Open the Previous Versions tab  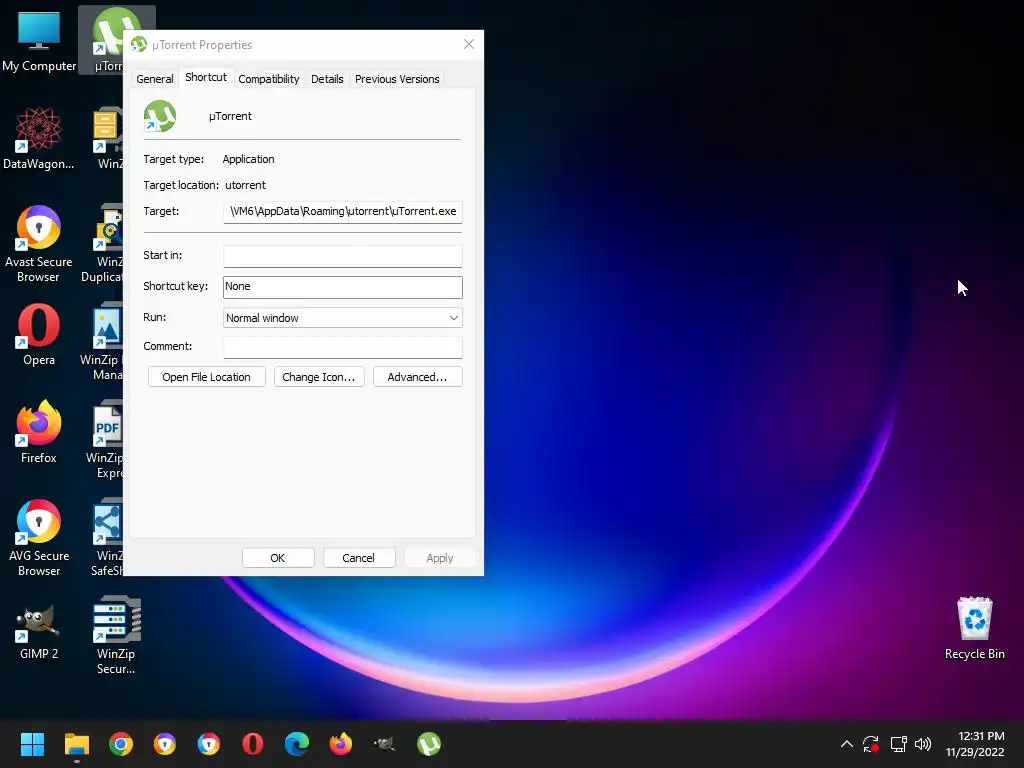(397, 79)
